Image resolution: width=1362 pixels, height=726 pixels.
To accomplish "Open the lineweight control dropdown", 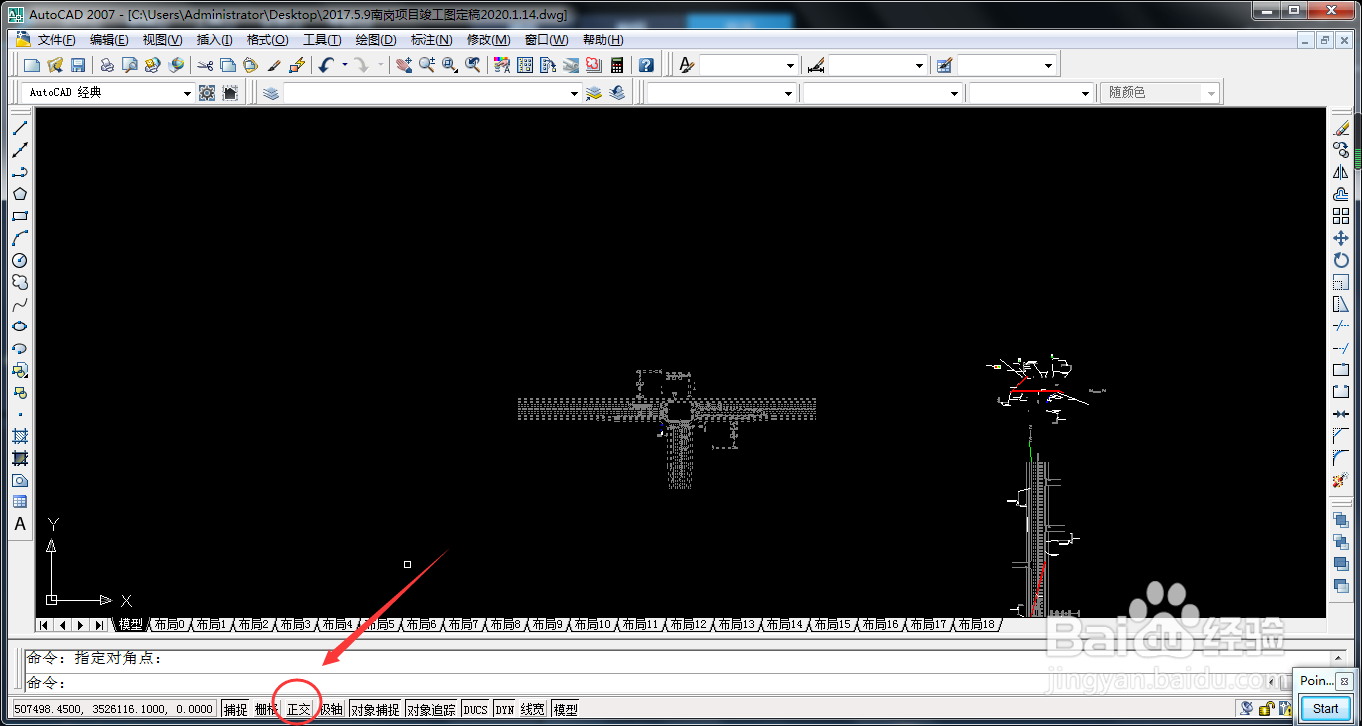I will 1086,93.
